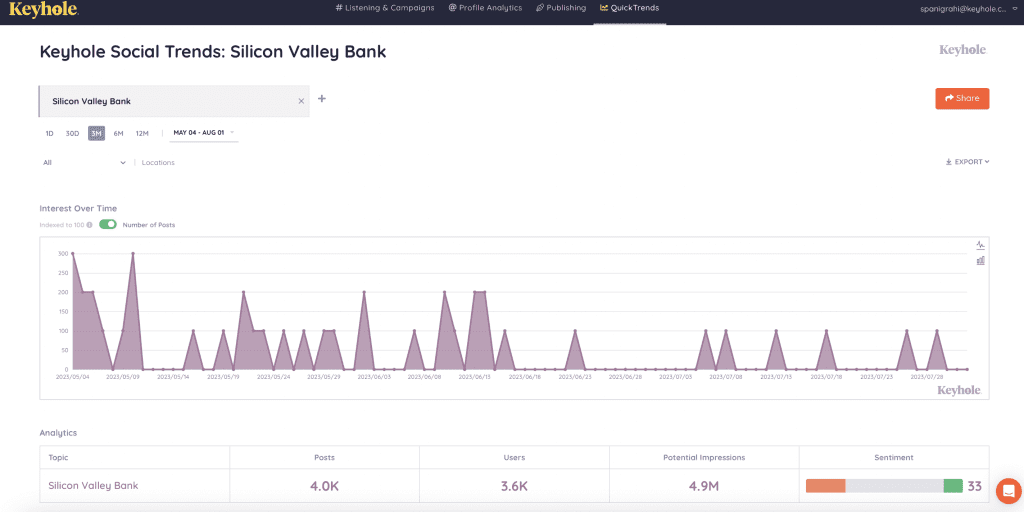The width and height of the screenshot is (1024, 512).
Task: Switch to bar chart view icon
Action: point(980,261)
